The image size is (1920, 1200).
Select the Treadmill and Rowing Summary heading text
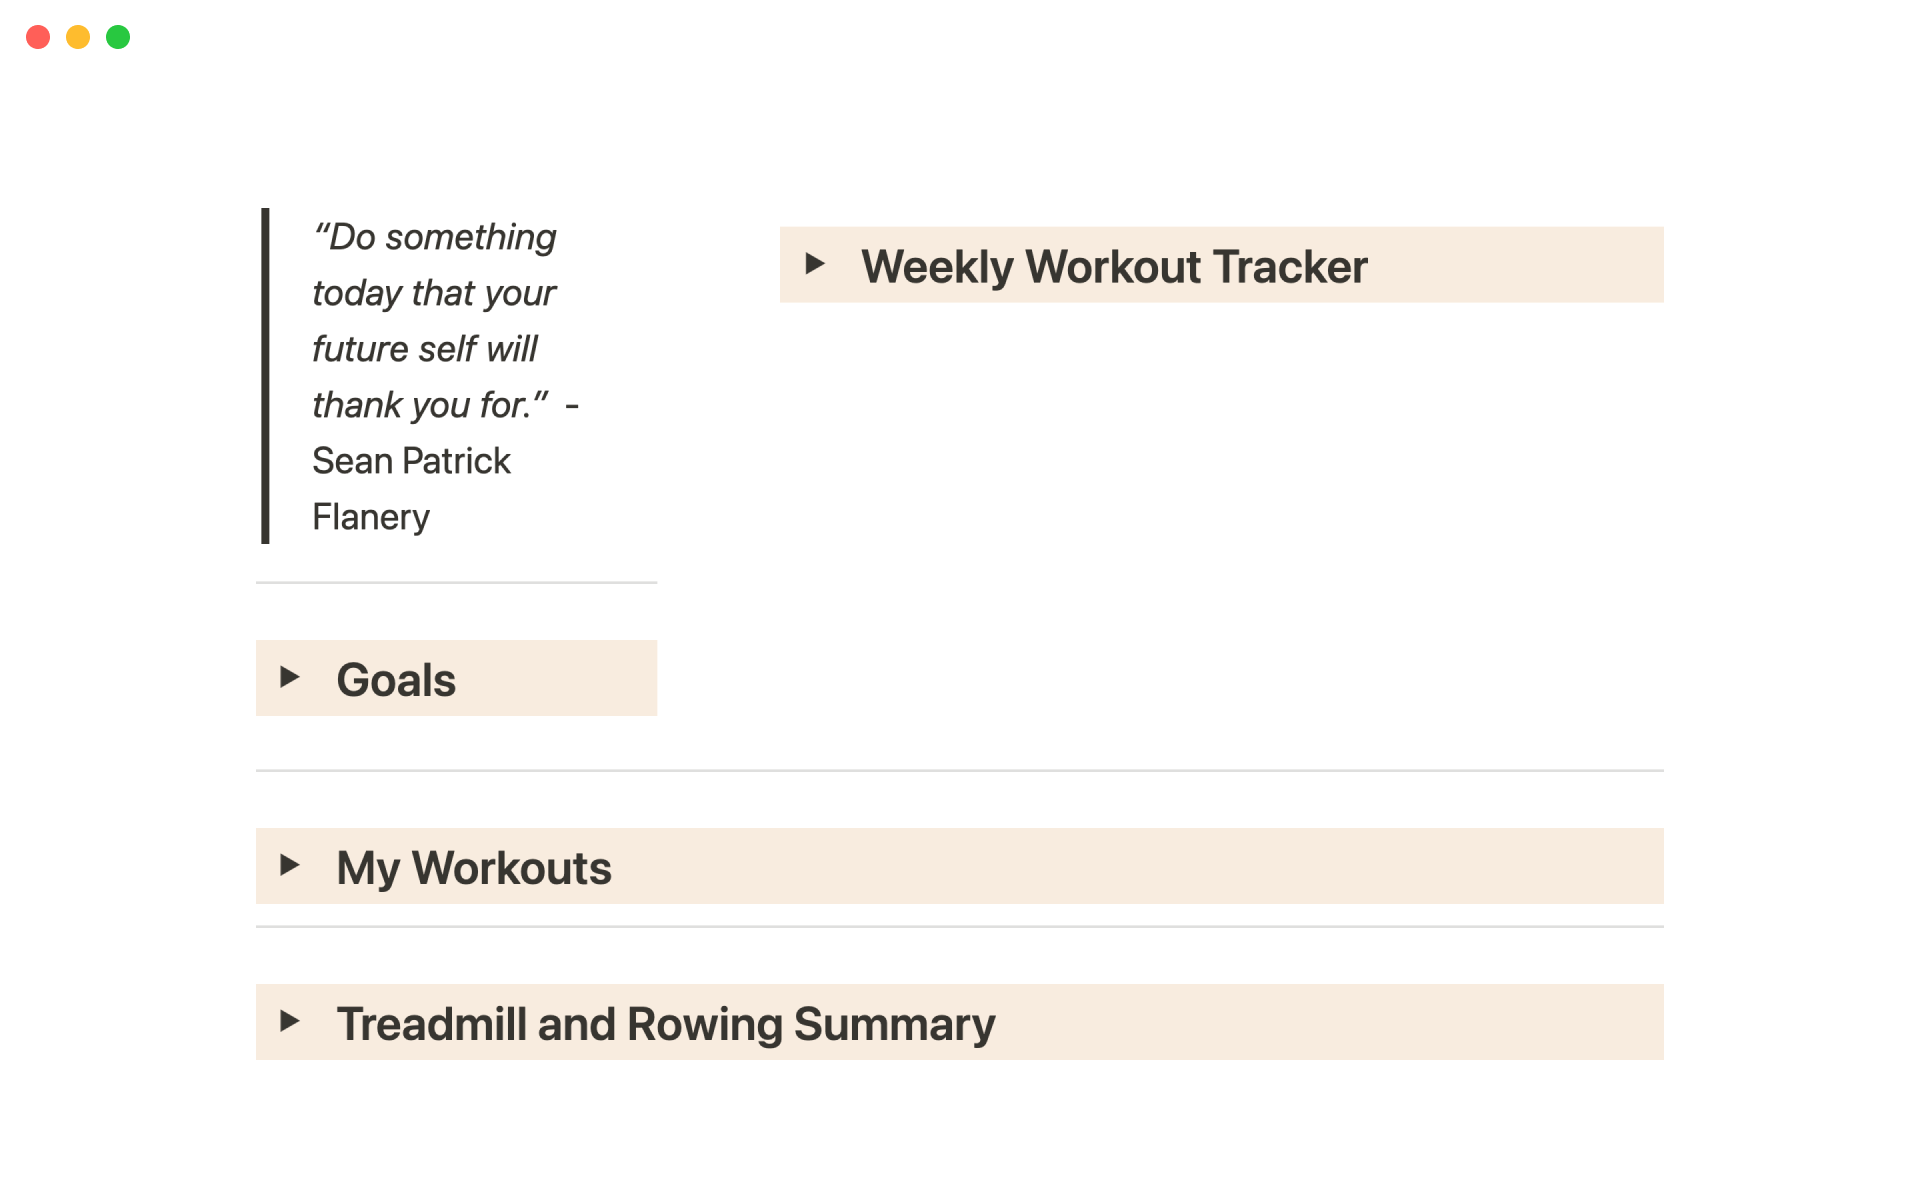coord(666,1023)
